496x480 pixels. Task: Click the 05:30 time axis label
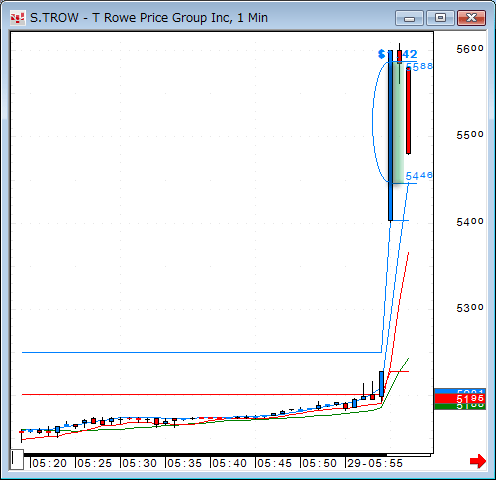tap(139, 463)
